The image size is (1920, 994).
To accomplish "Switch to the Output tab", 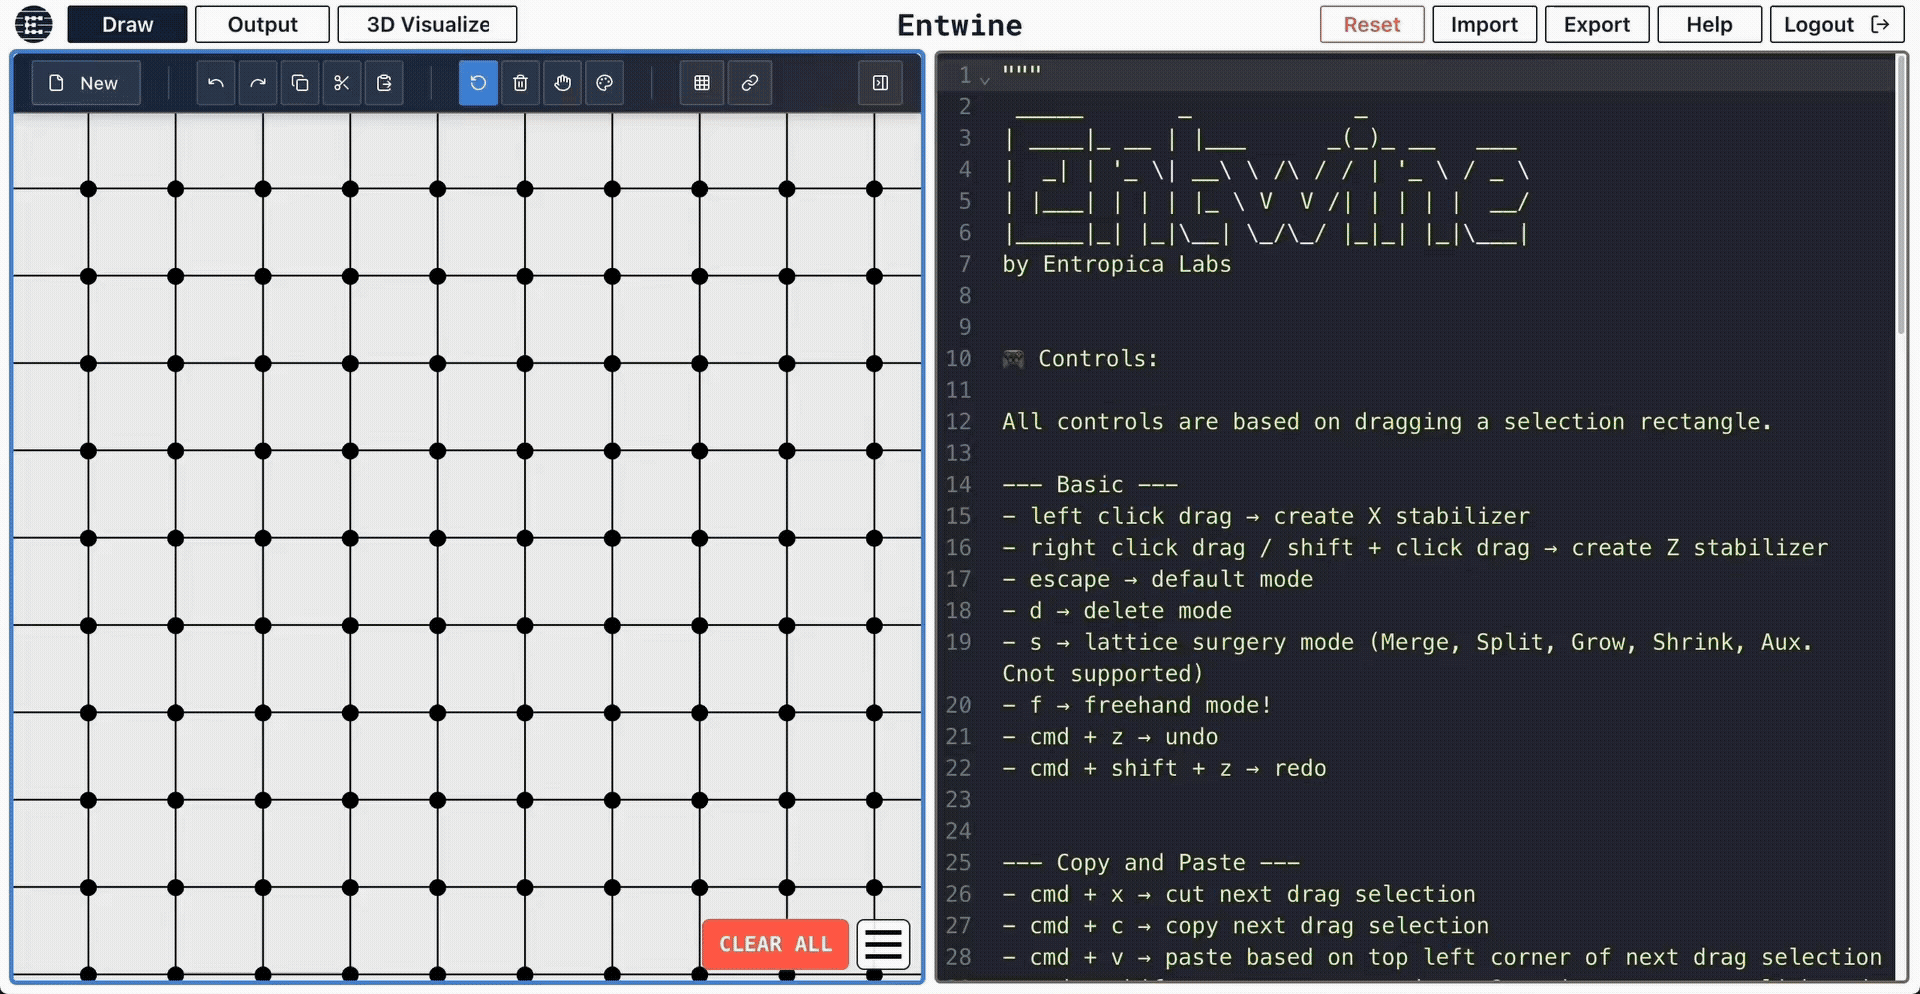I will pos(262,24).
